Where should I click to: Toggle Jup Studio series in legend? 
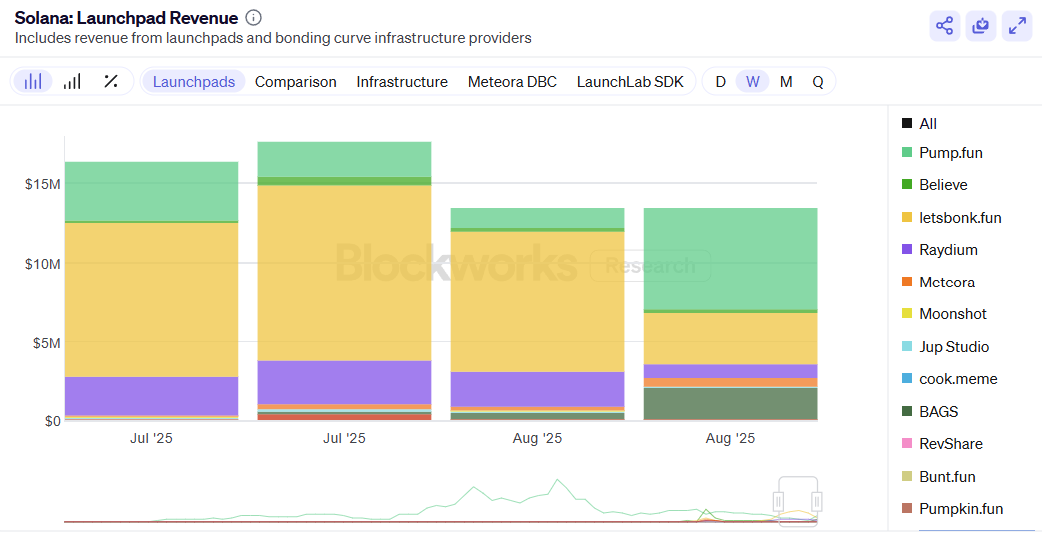[x=945, y=347]
